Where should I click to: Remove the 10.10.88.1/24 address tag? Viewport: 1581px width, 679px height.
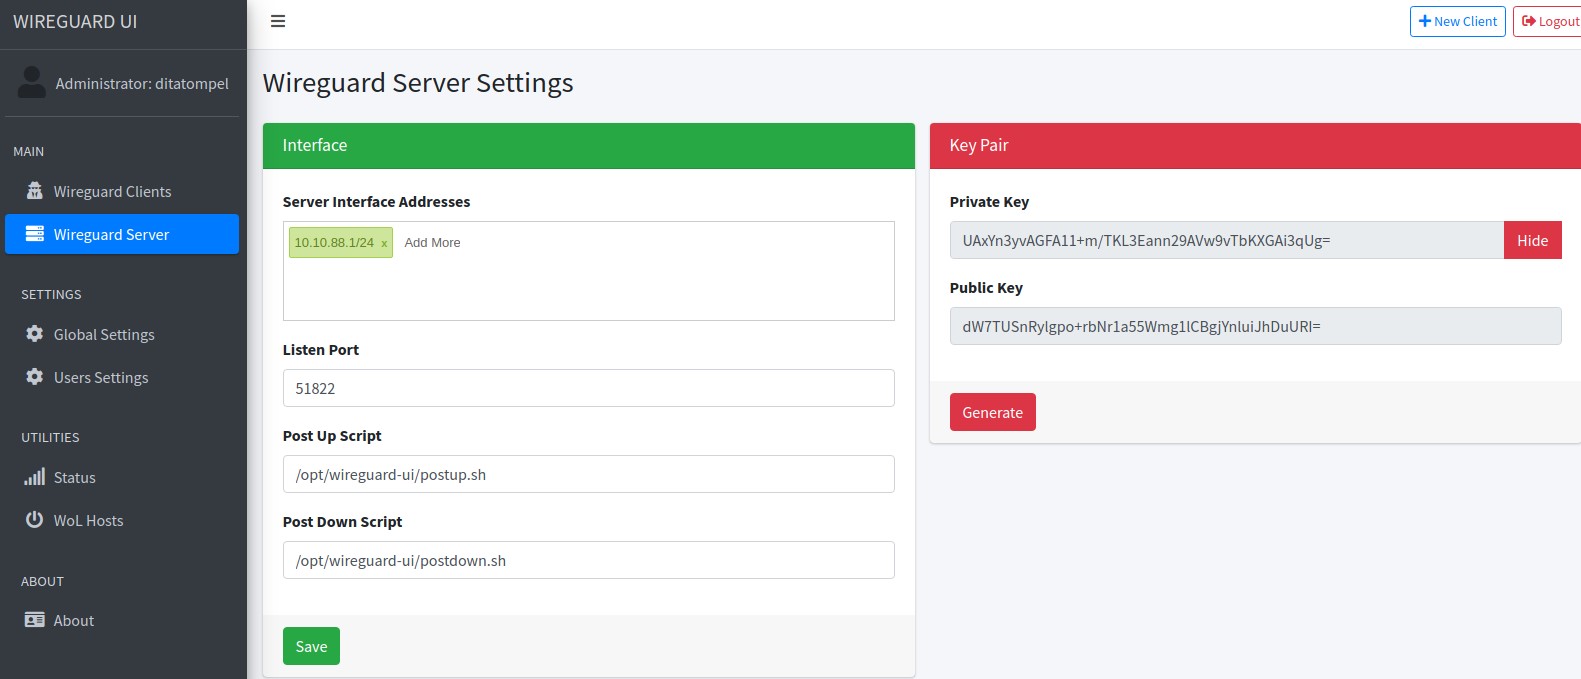384,243
